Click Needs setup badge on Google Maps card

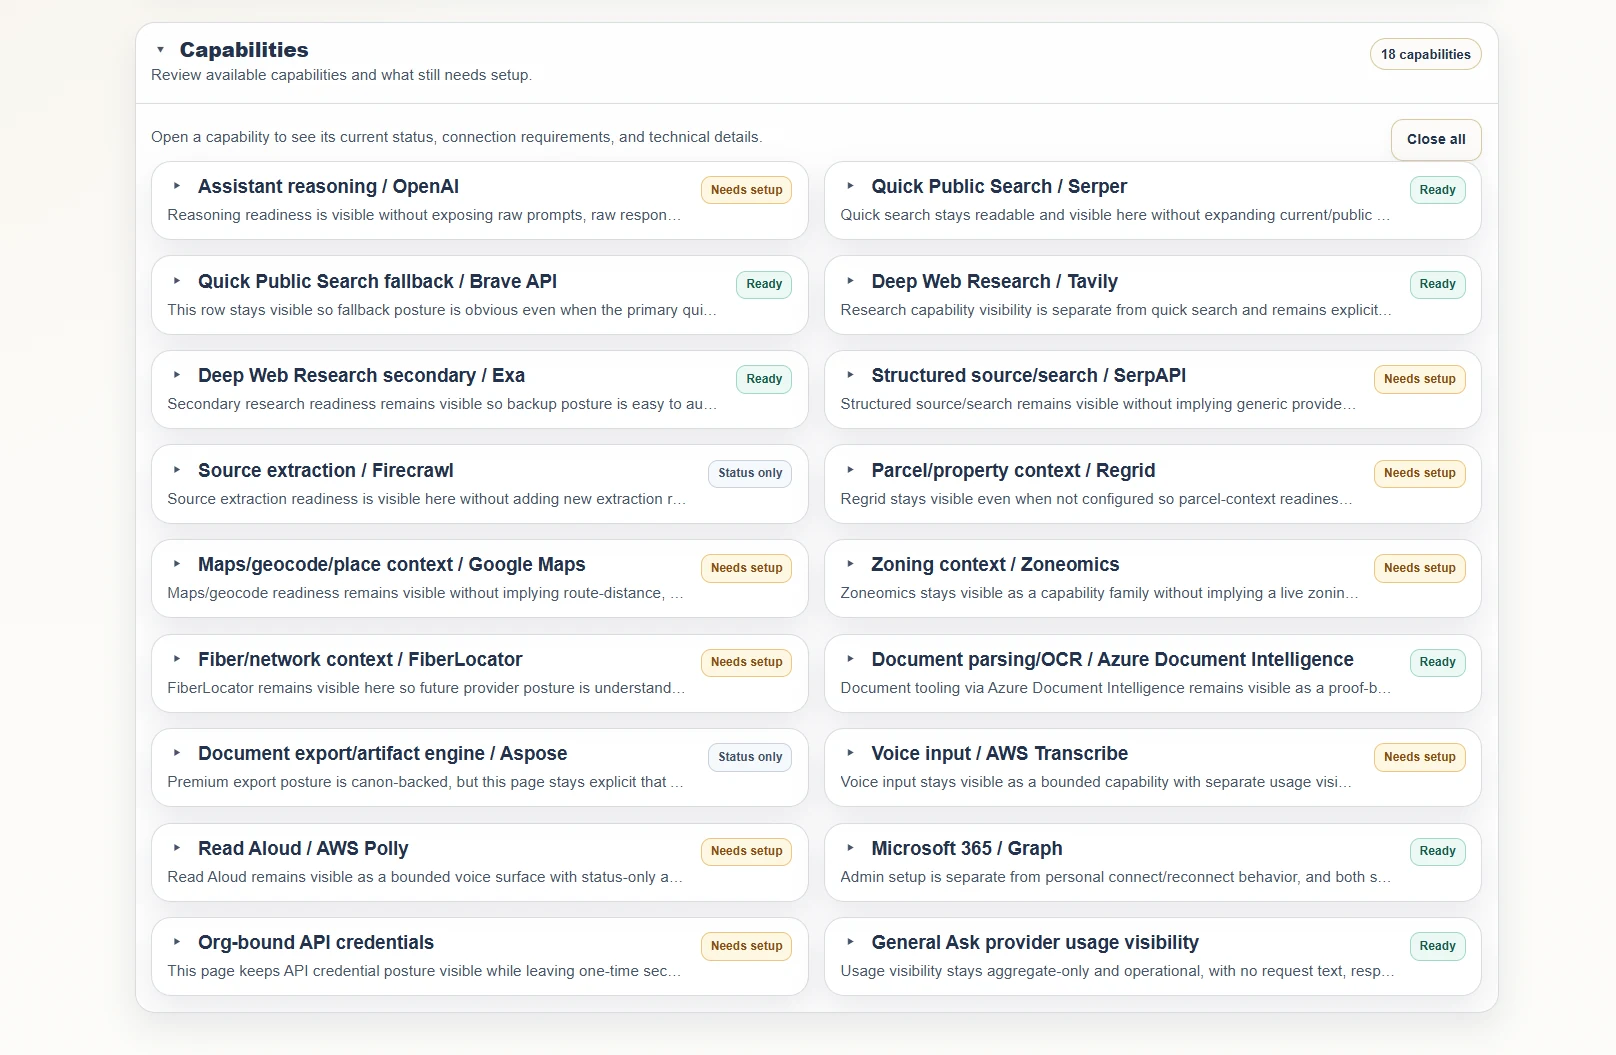click(x=746, y=568)
